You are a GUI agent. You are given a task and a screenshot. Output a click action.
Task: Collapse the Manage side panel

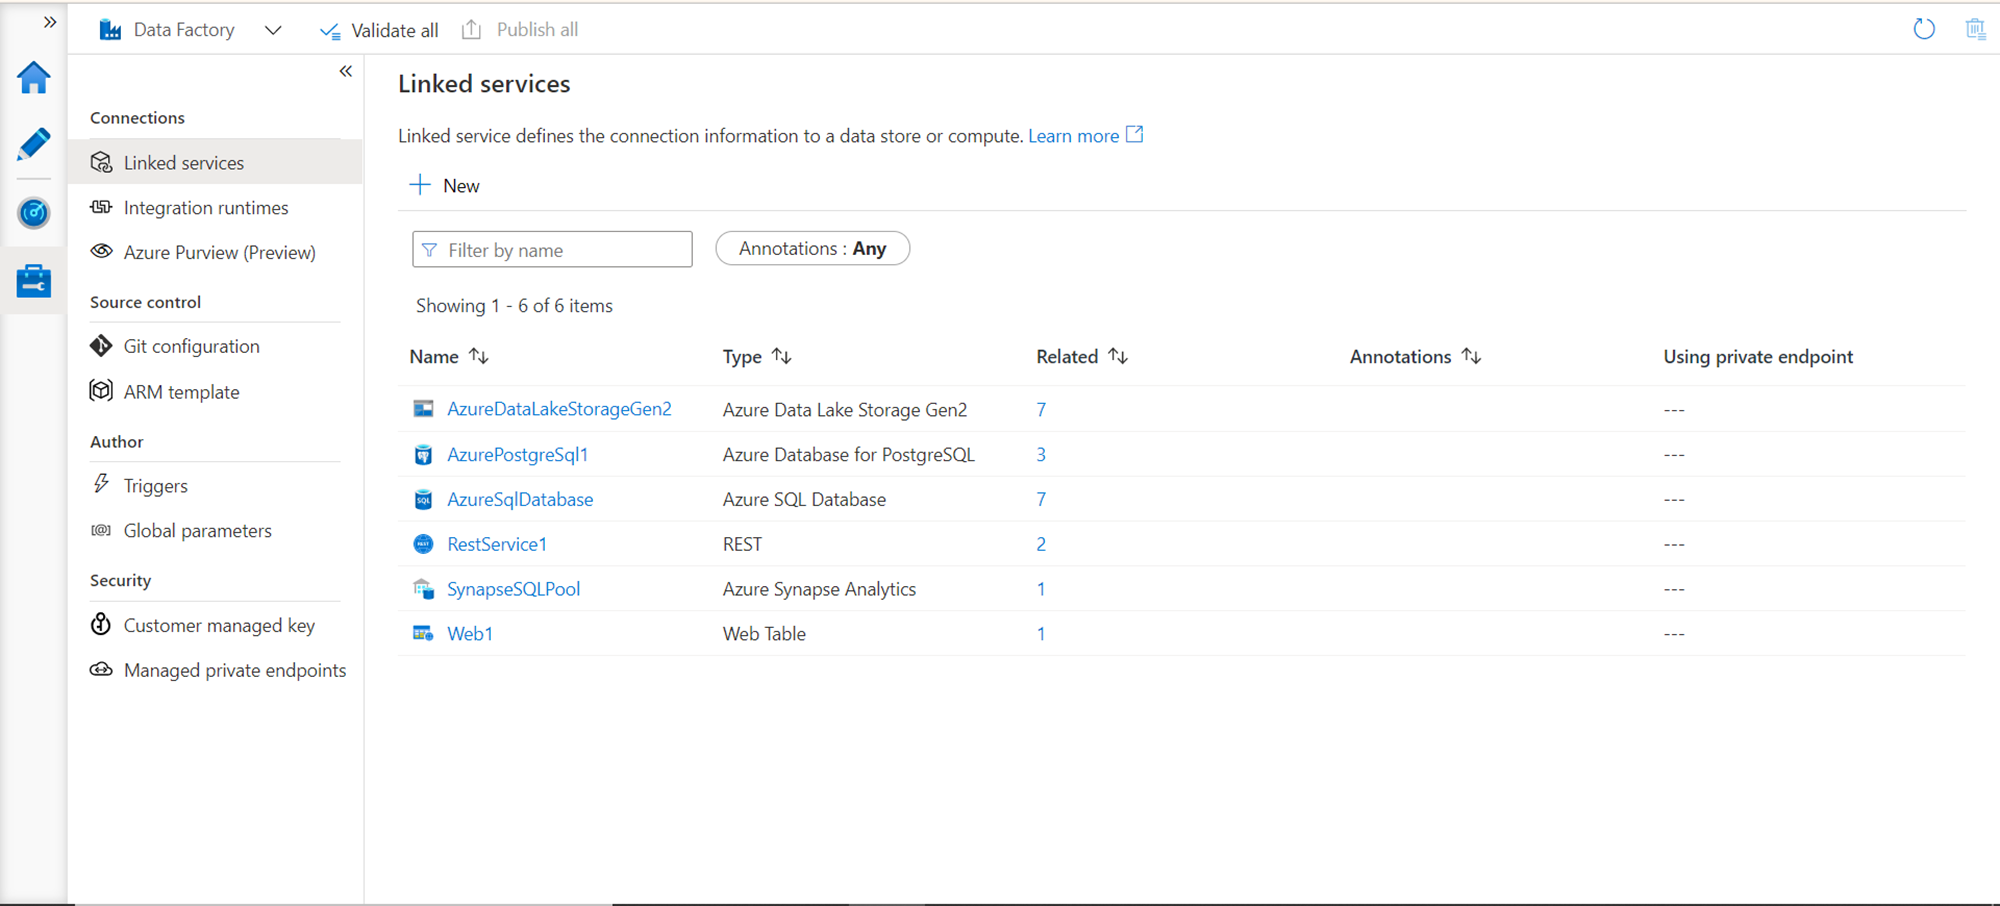coord(346,71)
